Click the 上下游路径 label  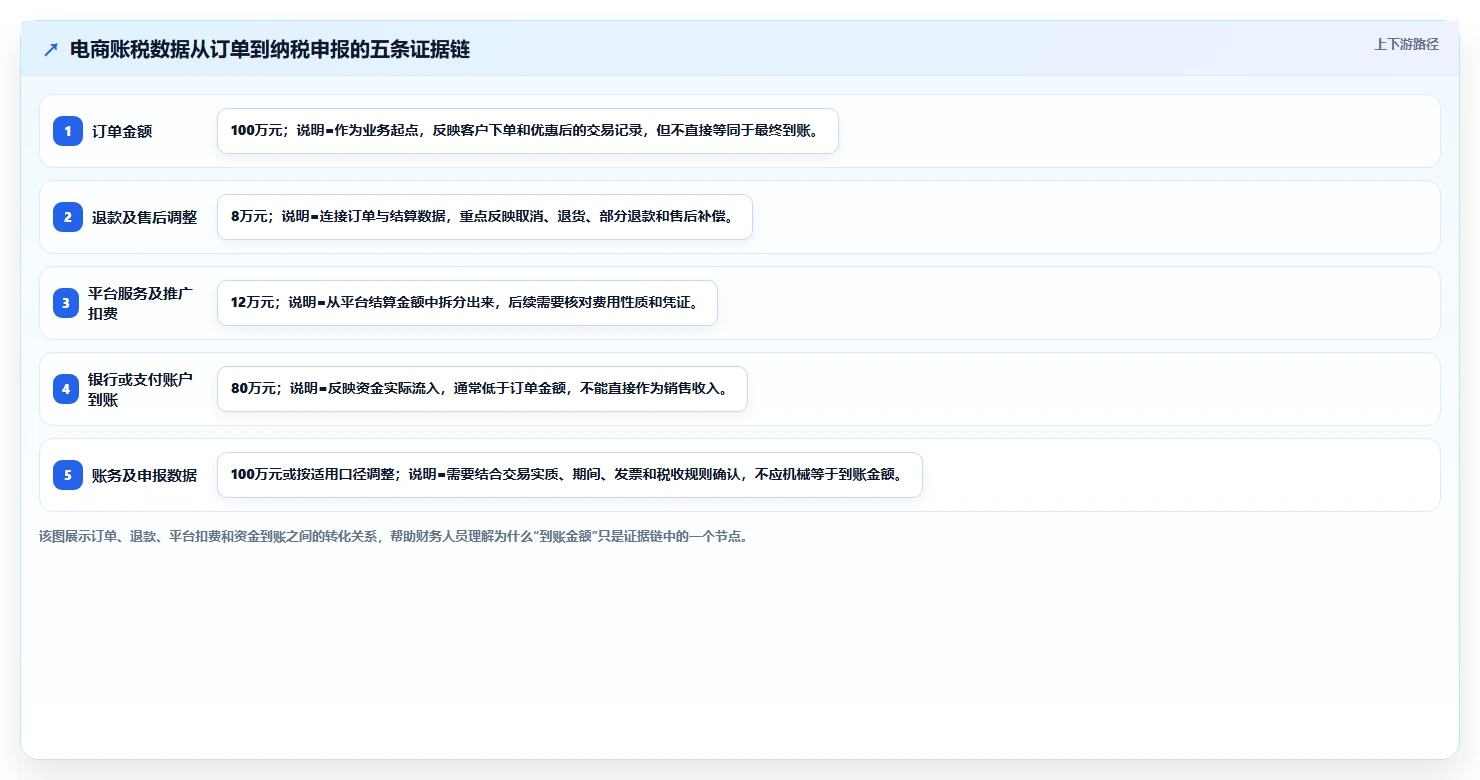point(1406,44)
